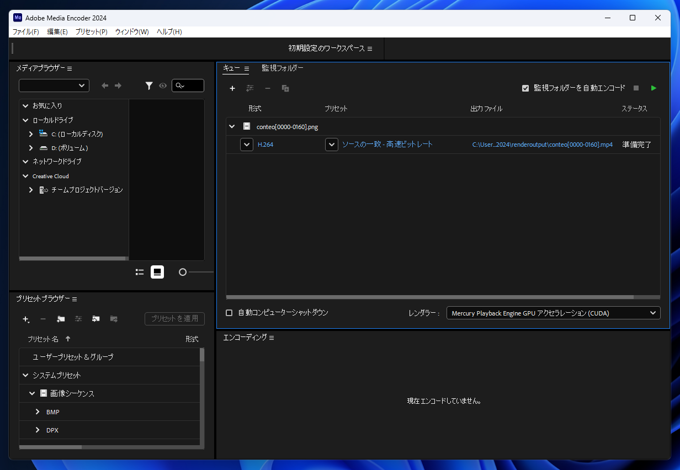
Task: Expand the C: local disk tree node
Action: 31,134
